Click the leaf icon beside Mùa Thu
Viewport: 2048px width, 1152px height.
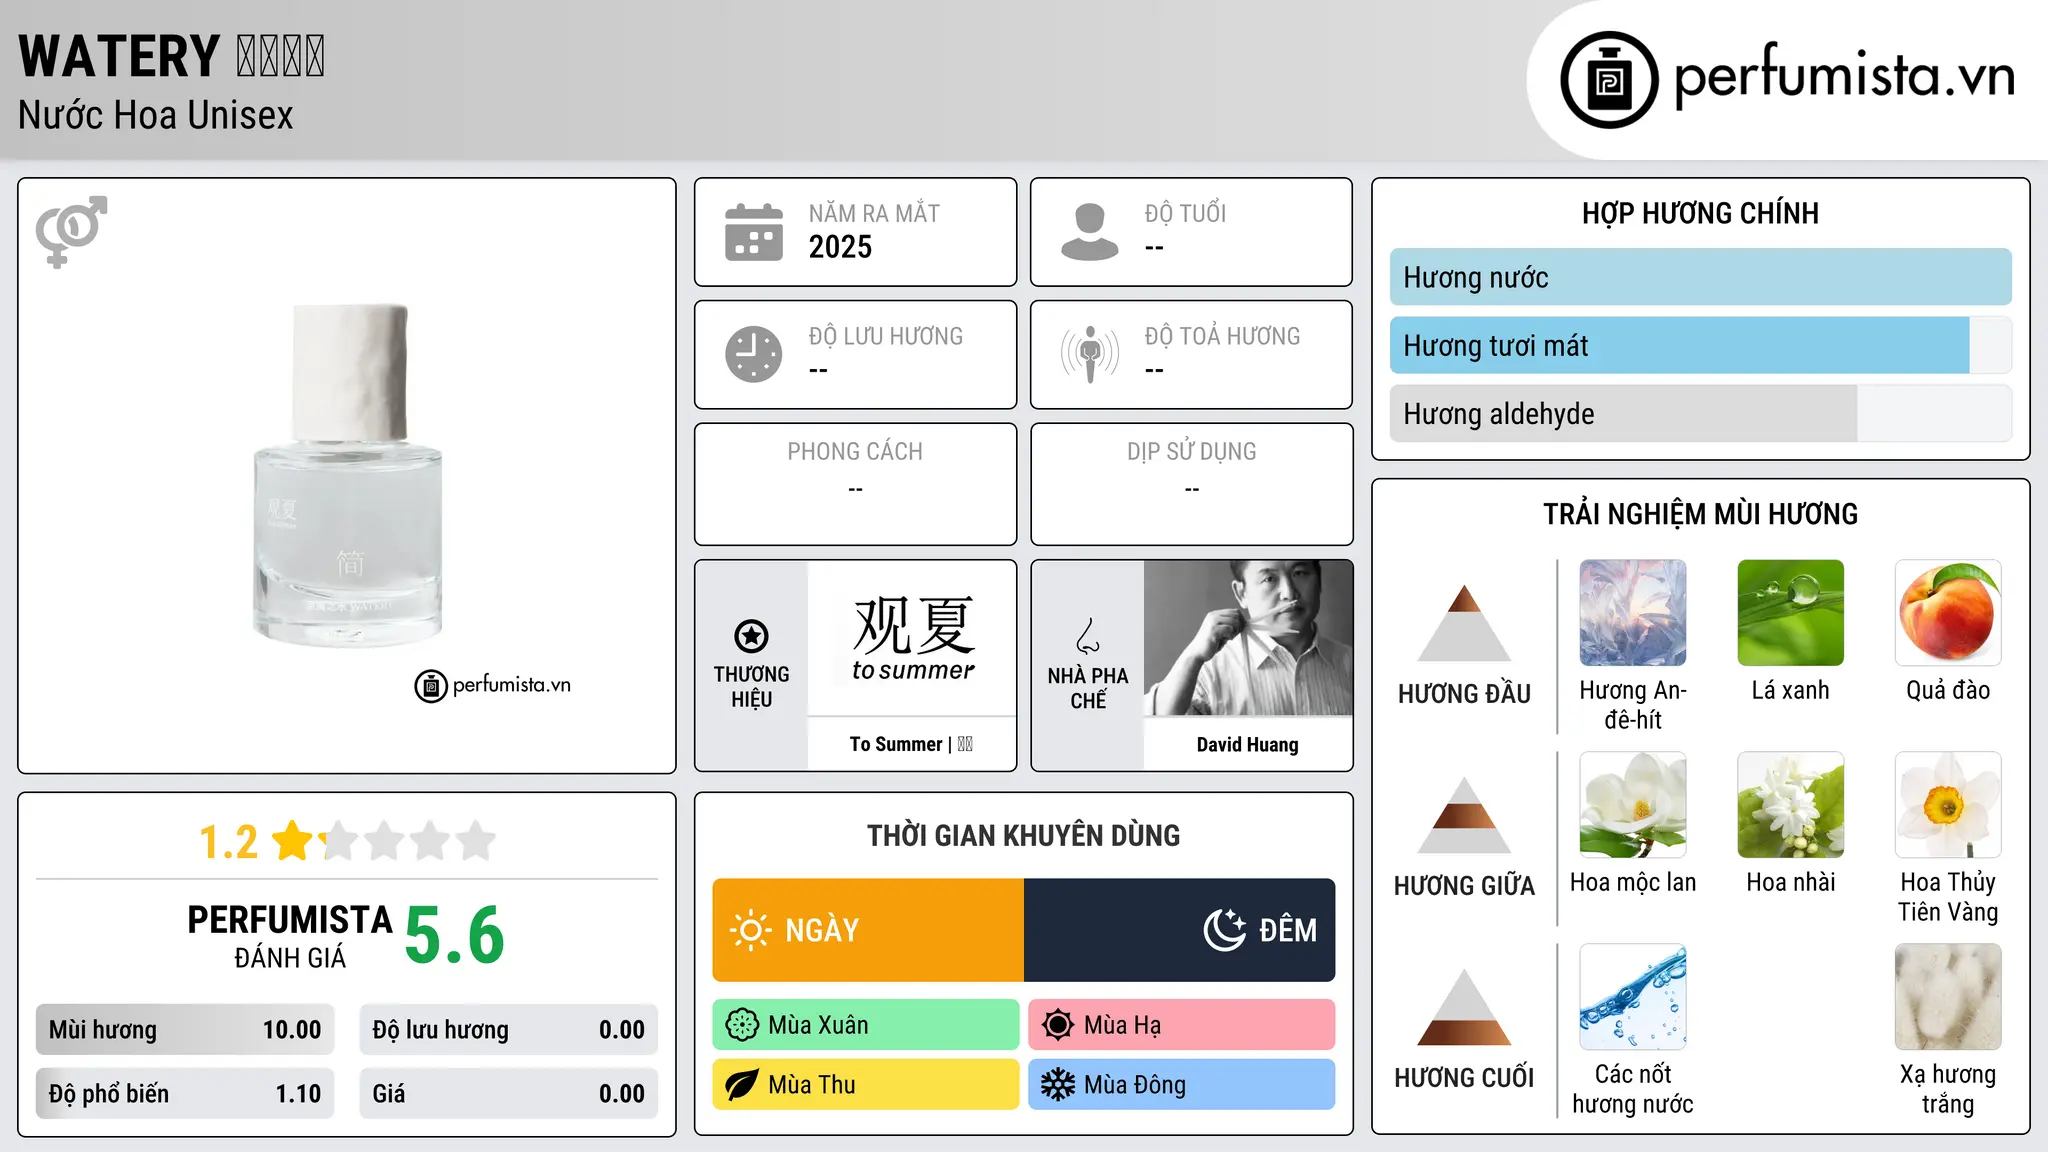click(x=742, y=1085)
